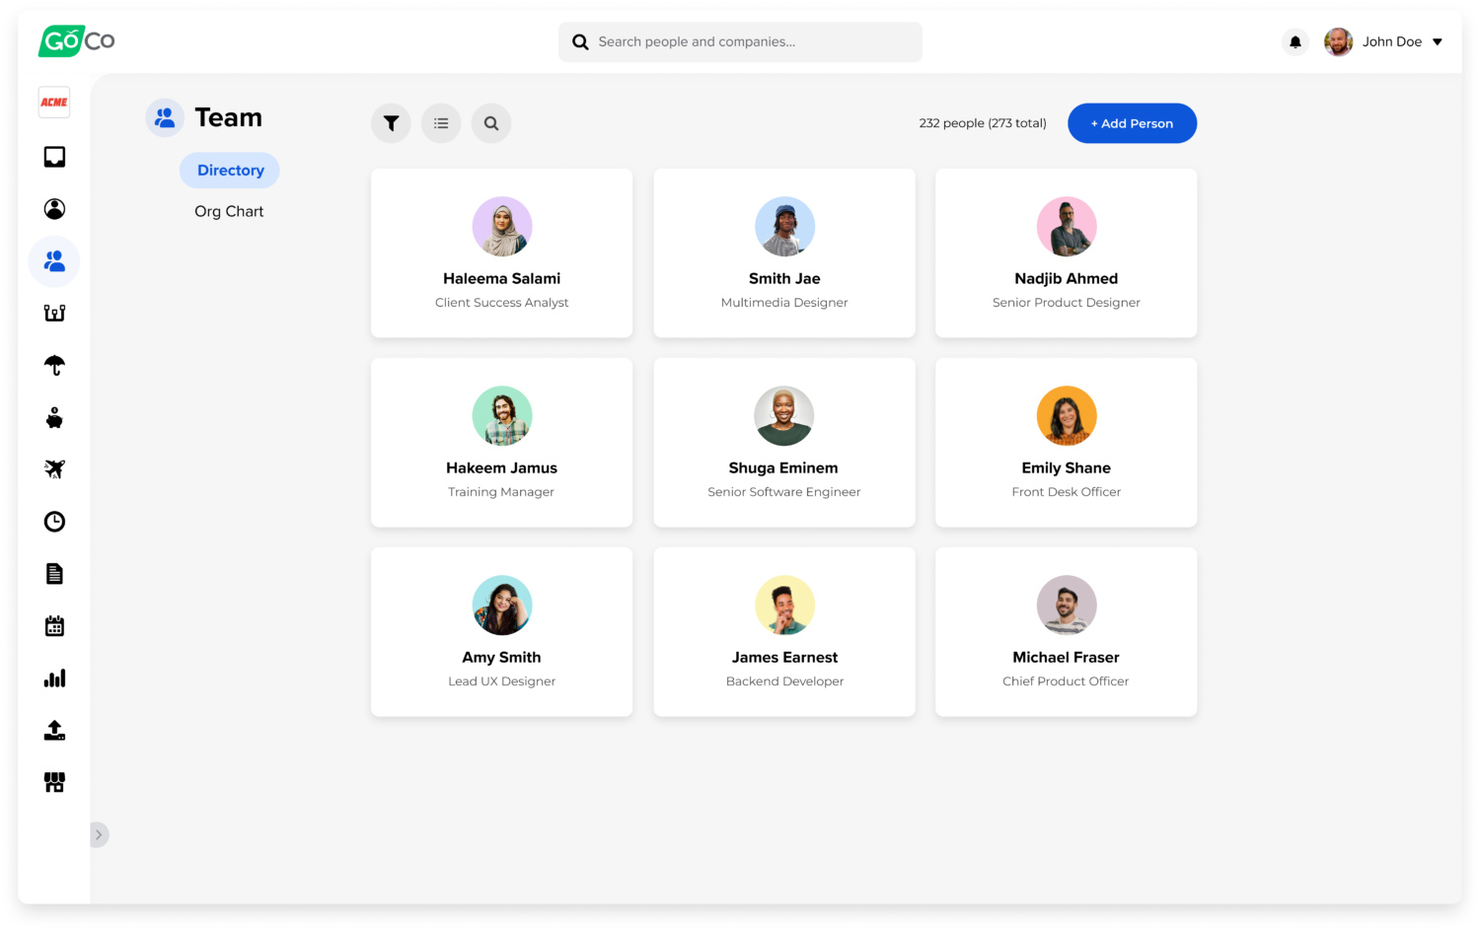Open the calendar icon in sidebar
This screenshot has height=930, width=1480.
[54, 626]
